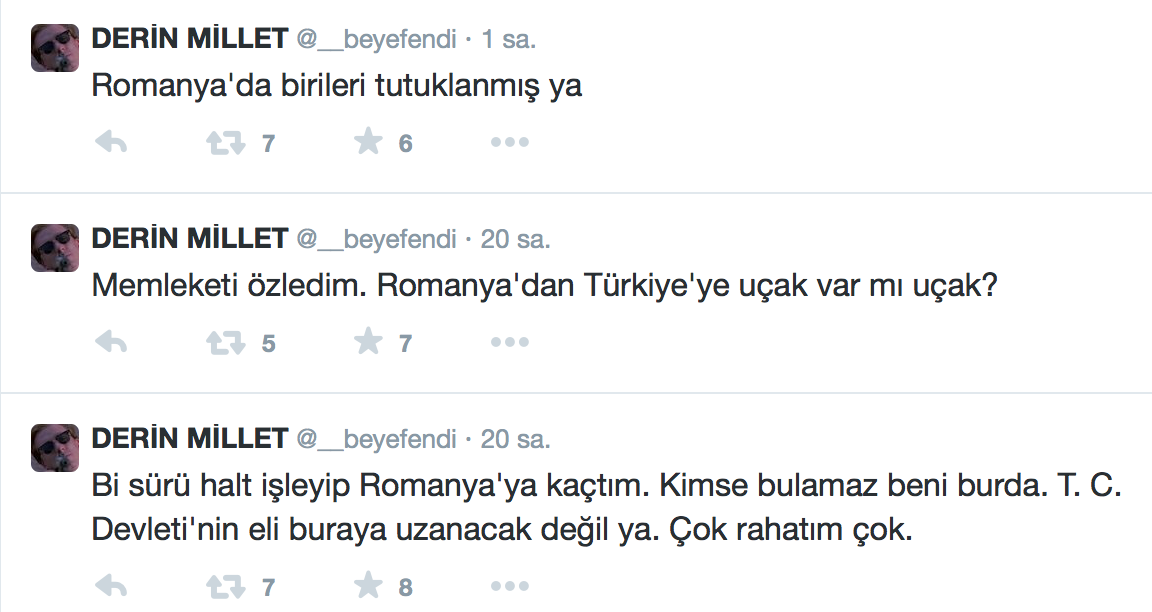
Task: Open more options on the 'Memleketi özledim' tweet
Action: pyautogui.click(x=509, y=343)
